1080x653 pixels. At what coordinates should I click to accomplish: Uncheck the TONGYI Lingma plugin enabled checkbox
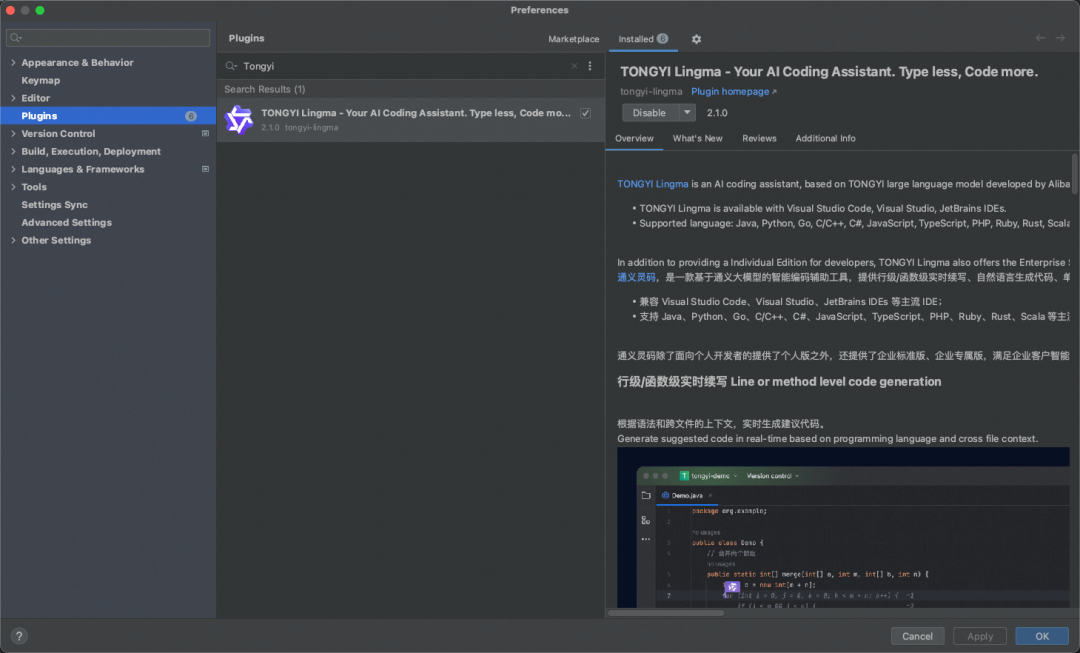coord(585,113)
